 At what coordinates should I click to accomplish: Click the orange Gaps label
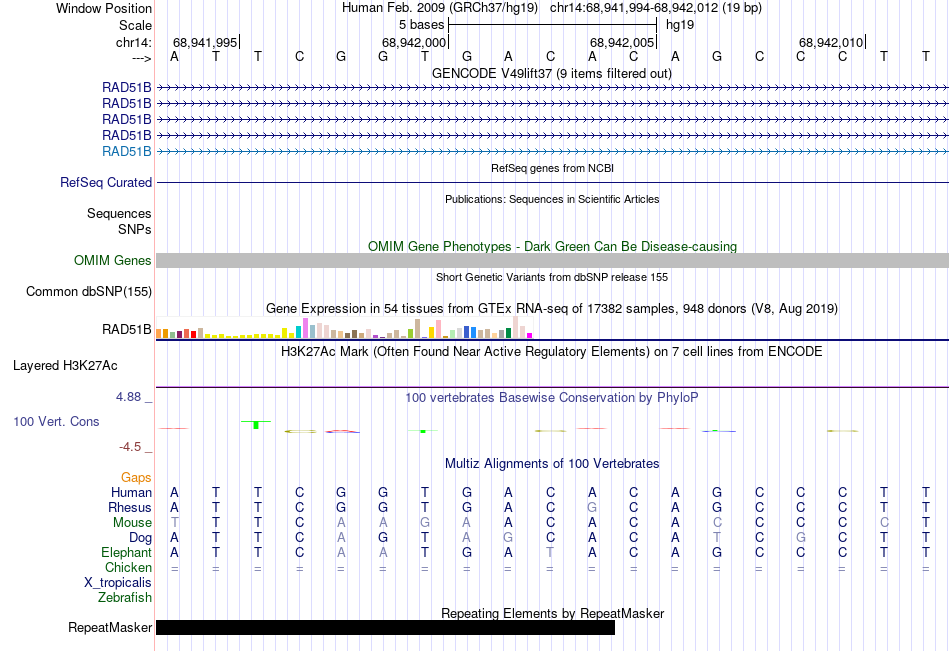point(136,478)
